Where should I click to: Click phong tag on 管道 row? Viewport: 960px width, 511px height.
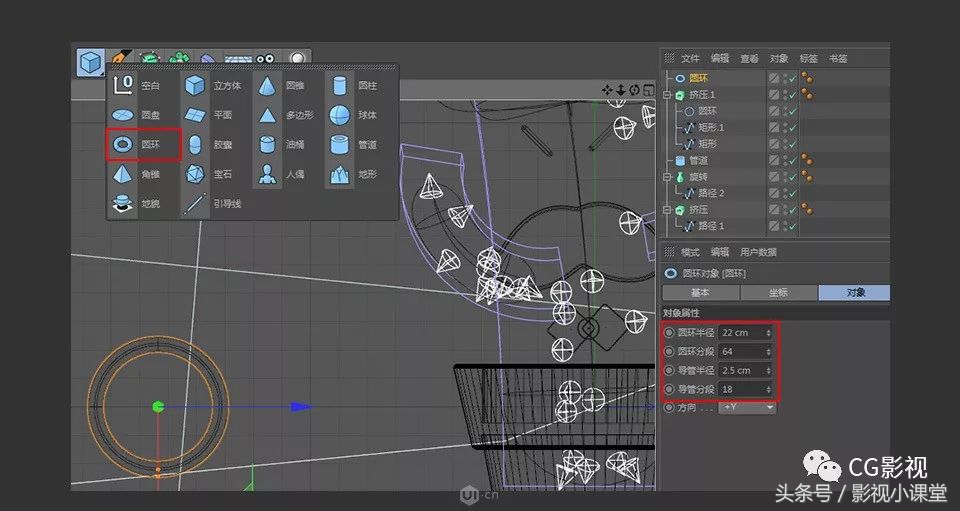tap(808, 160)
